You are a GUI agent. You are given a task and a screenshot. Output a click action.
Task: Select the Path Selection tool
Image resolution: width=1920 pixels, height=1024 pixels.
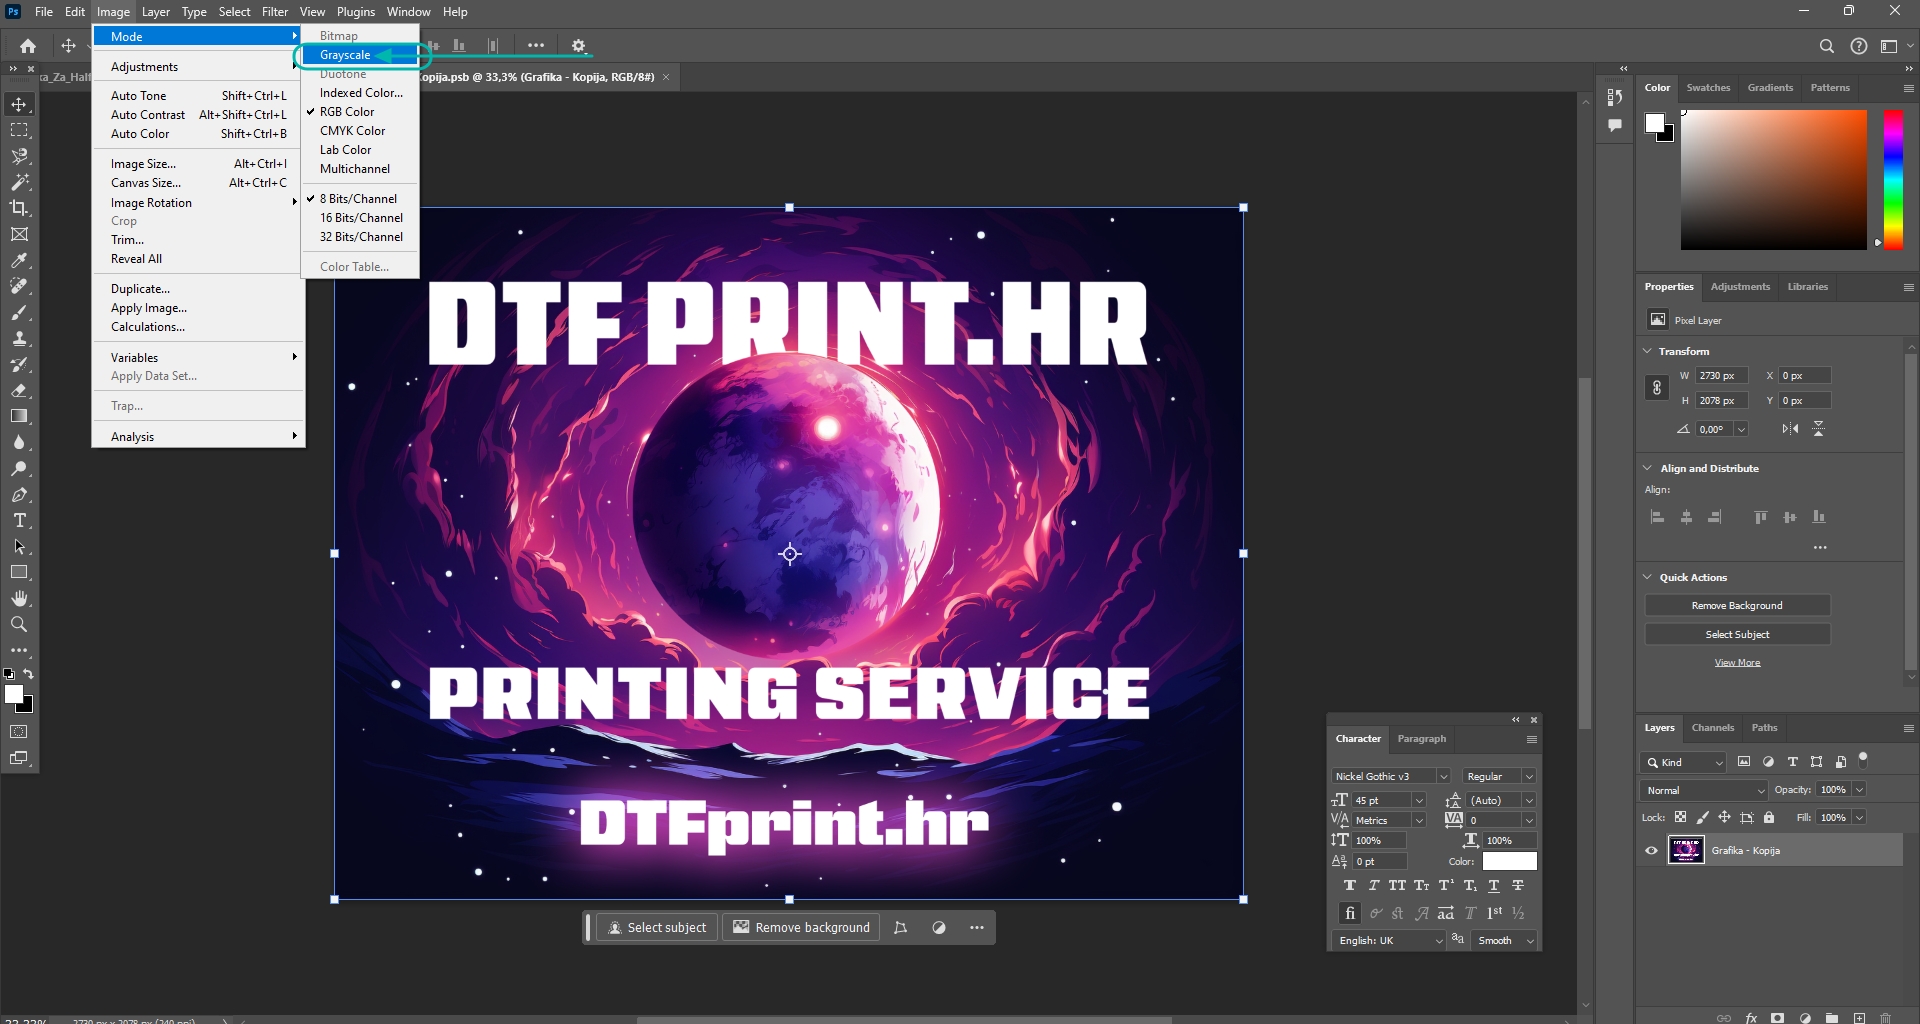point(19,546)
